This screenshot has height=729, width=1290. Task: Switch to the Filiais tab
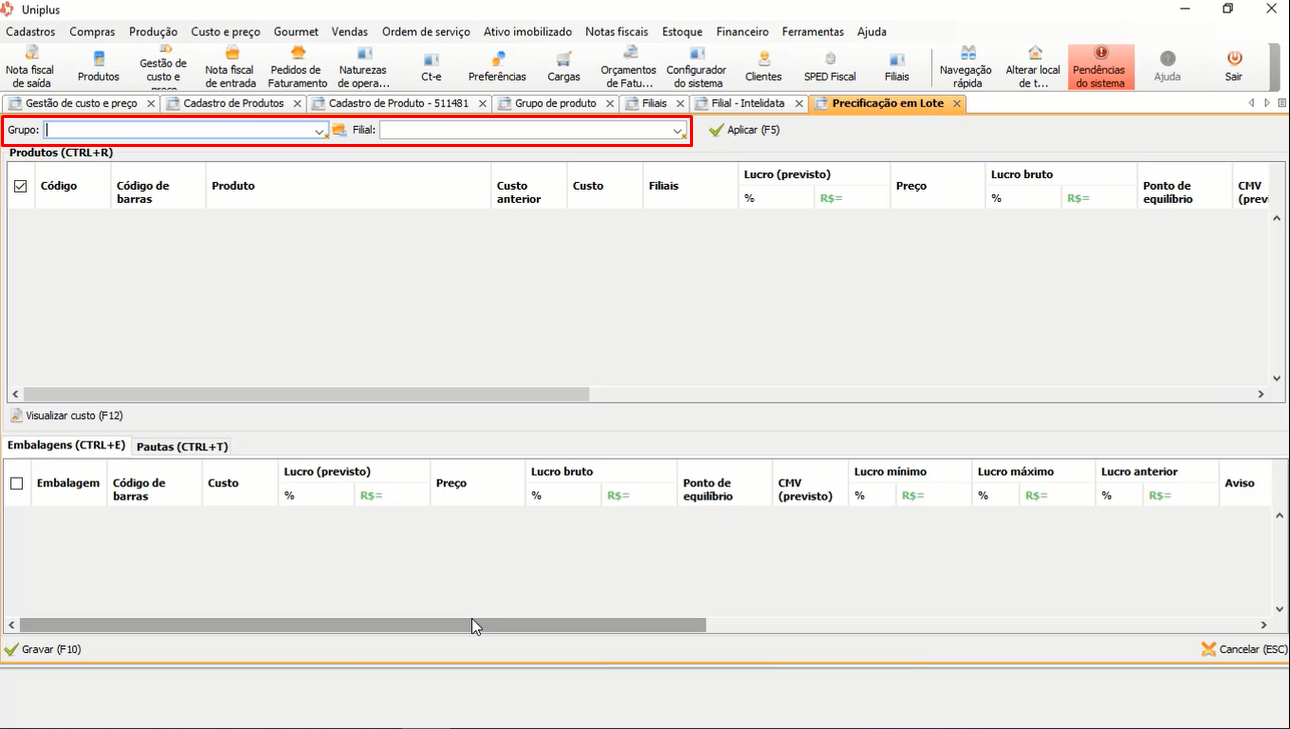654,103
